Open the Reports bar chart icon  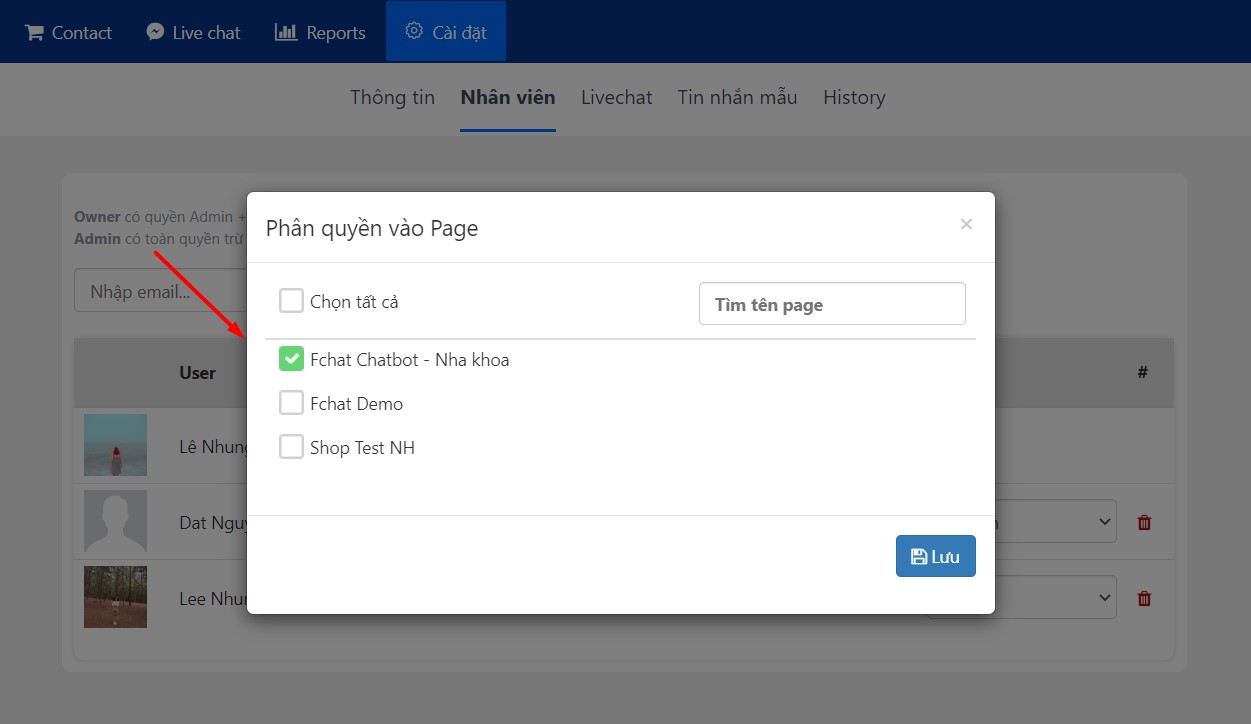286,32
